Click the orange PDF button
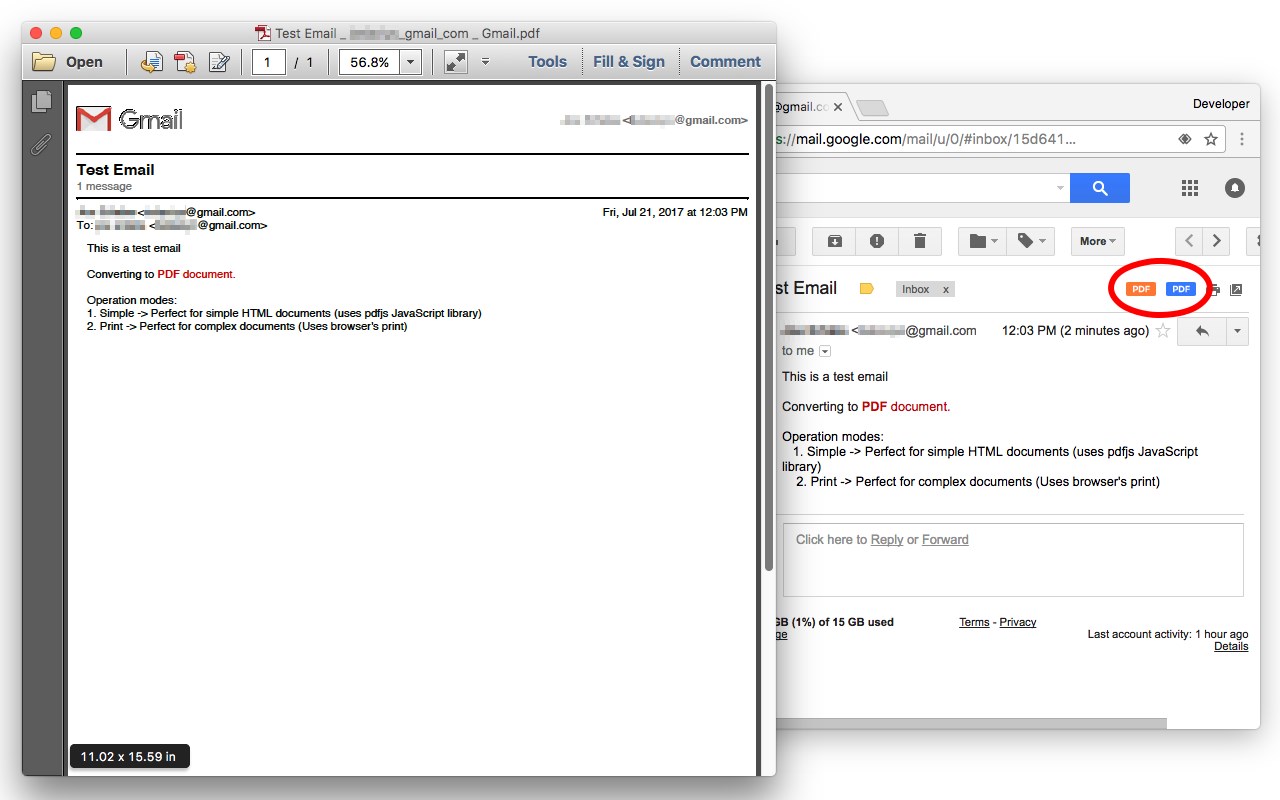 (1141, 289)
